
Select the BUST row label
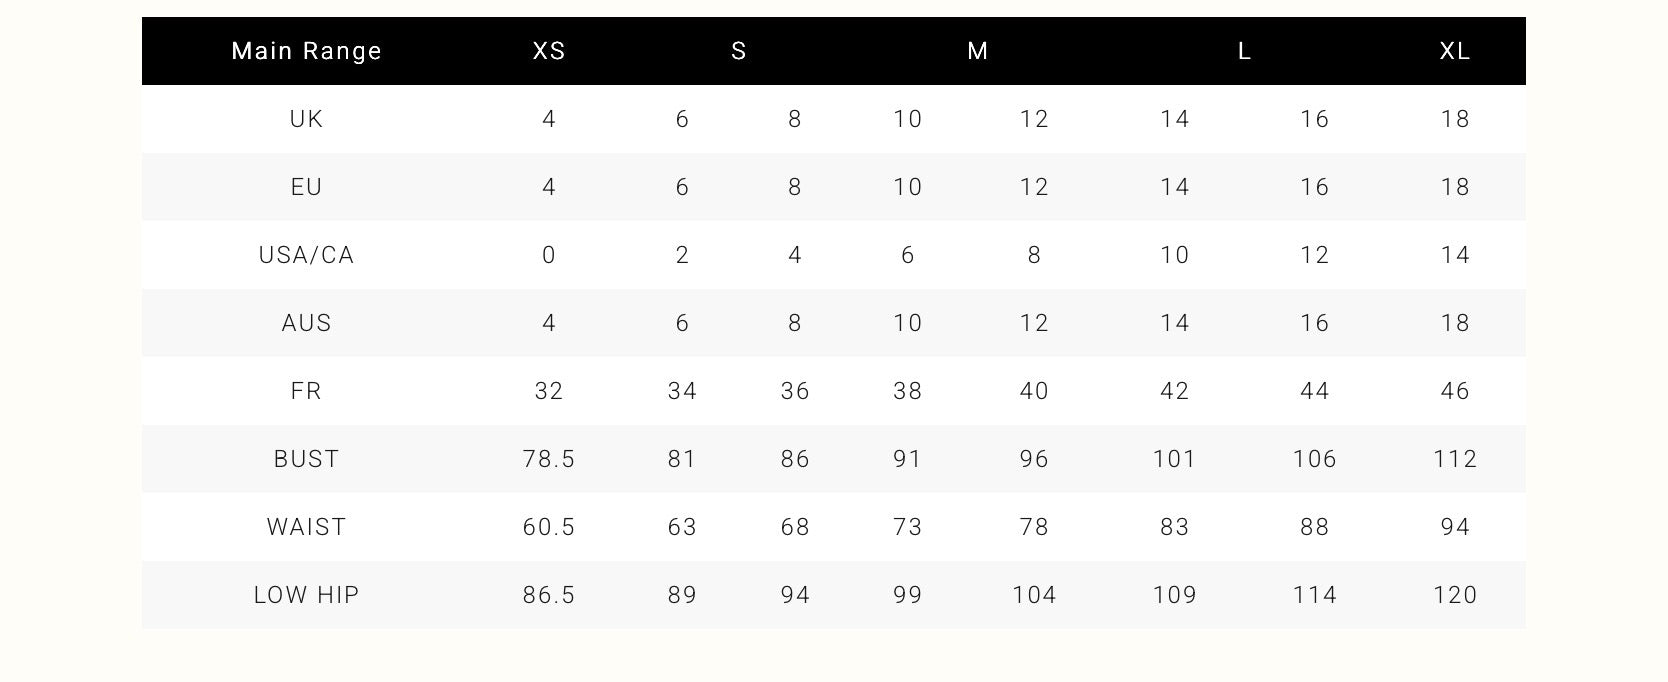pos(306,459)
